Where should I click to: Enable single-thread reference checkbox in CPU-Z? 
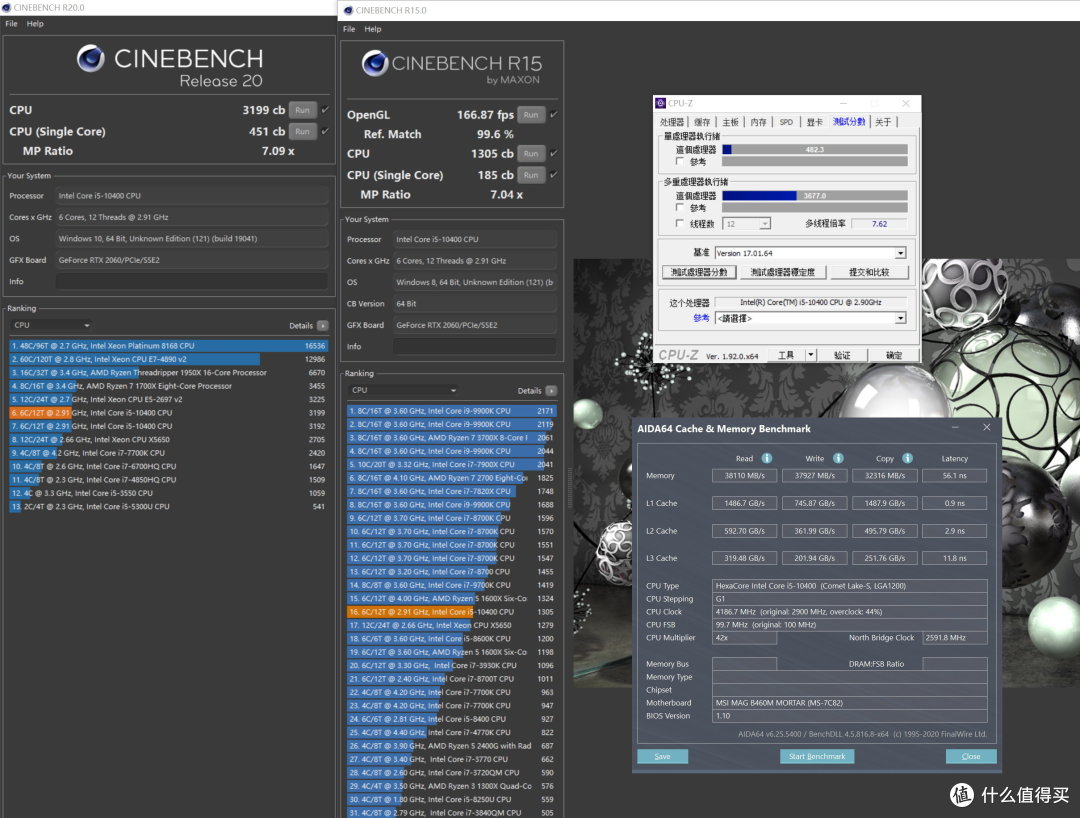[680, 161]
